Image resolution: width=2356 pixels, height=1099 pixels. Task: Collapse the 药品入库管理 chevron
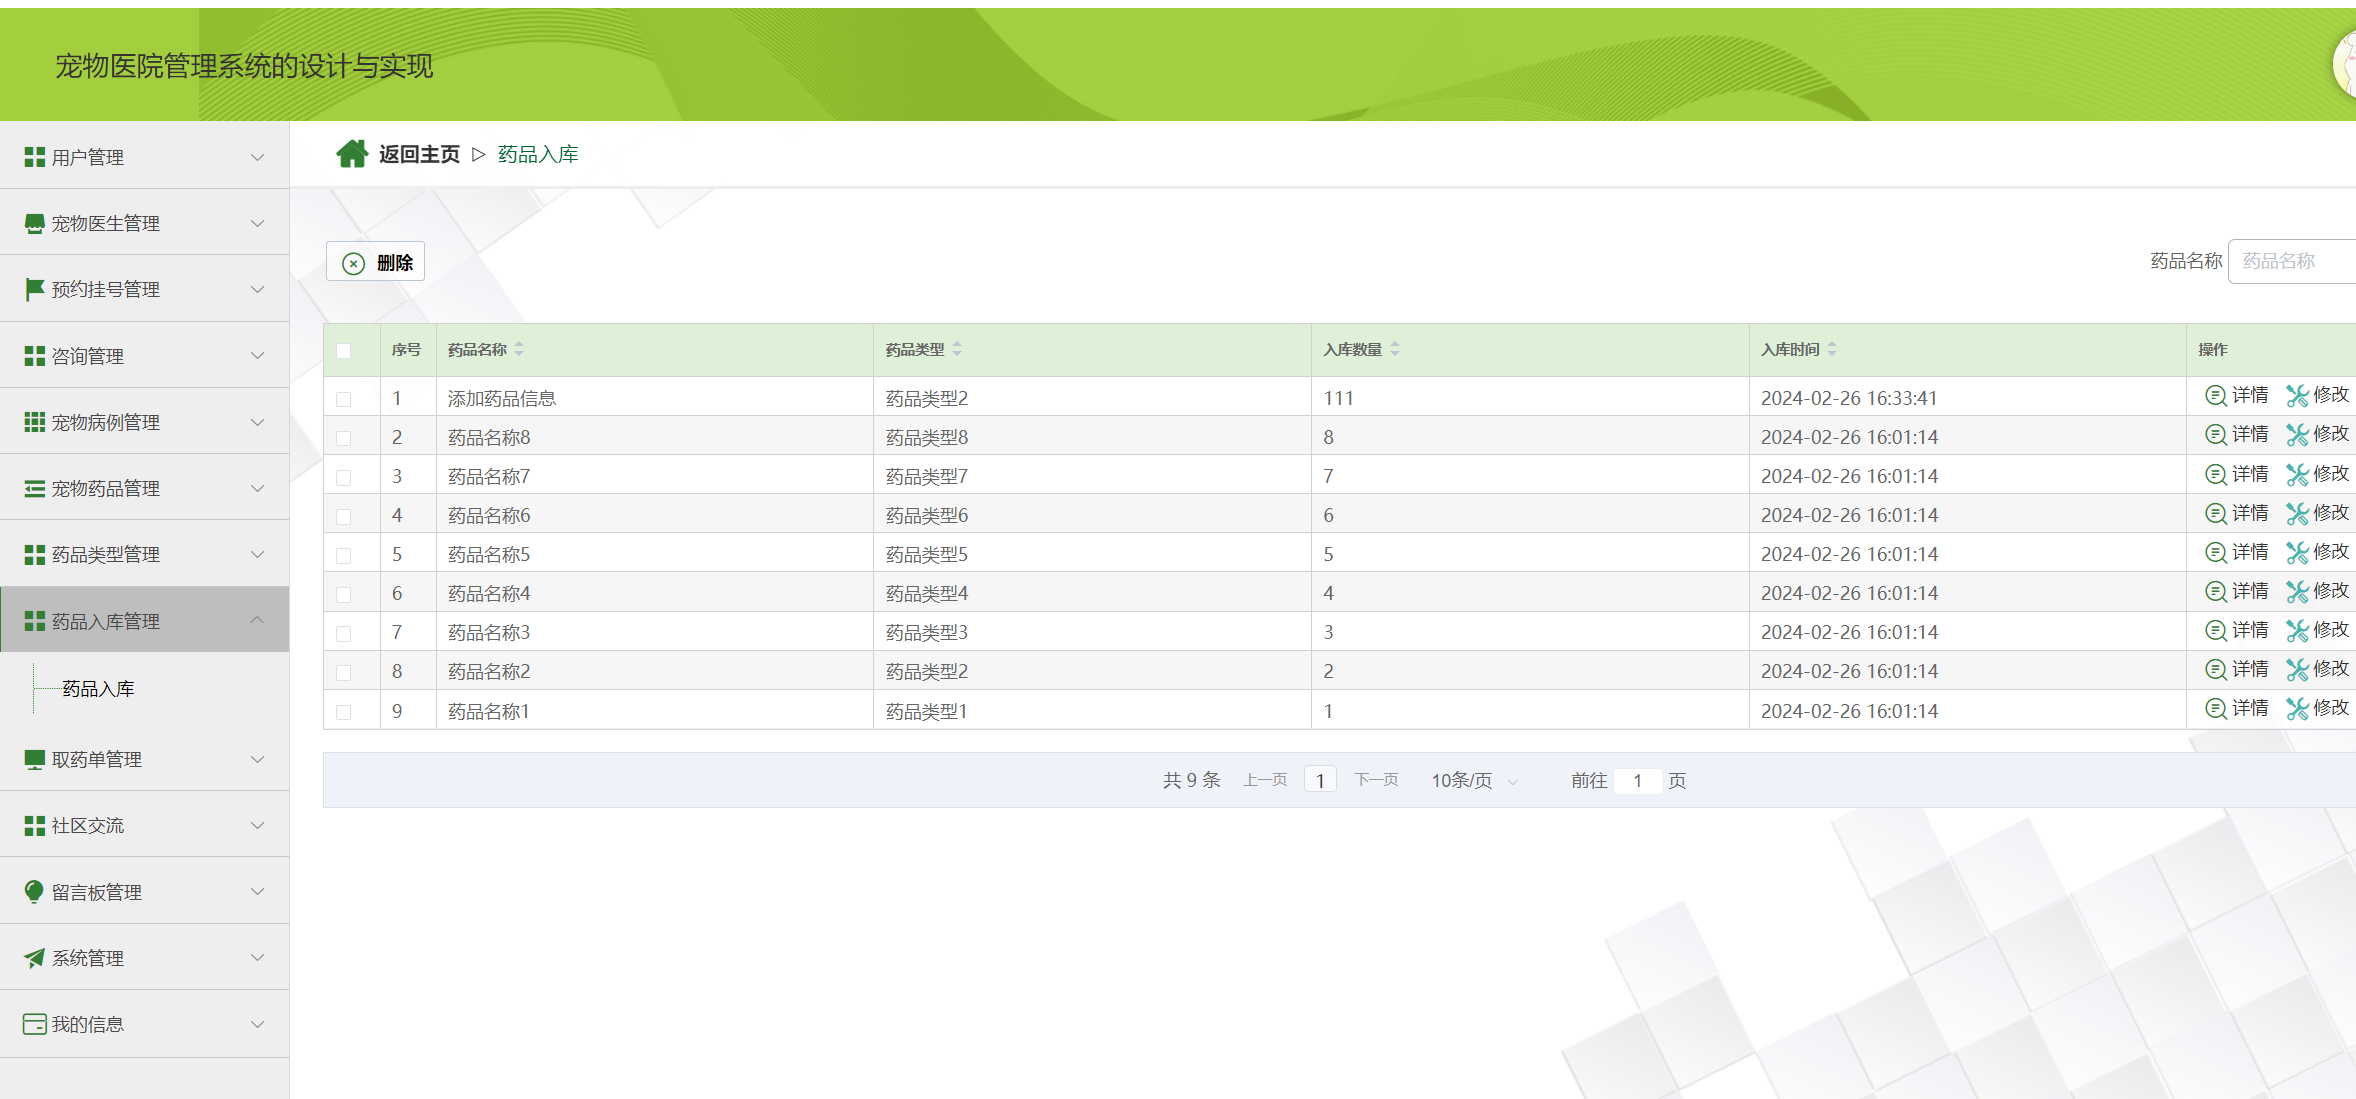click(x=258, y=620)
